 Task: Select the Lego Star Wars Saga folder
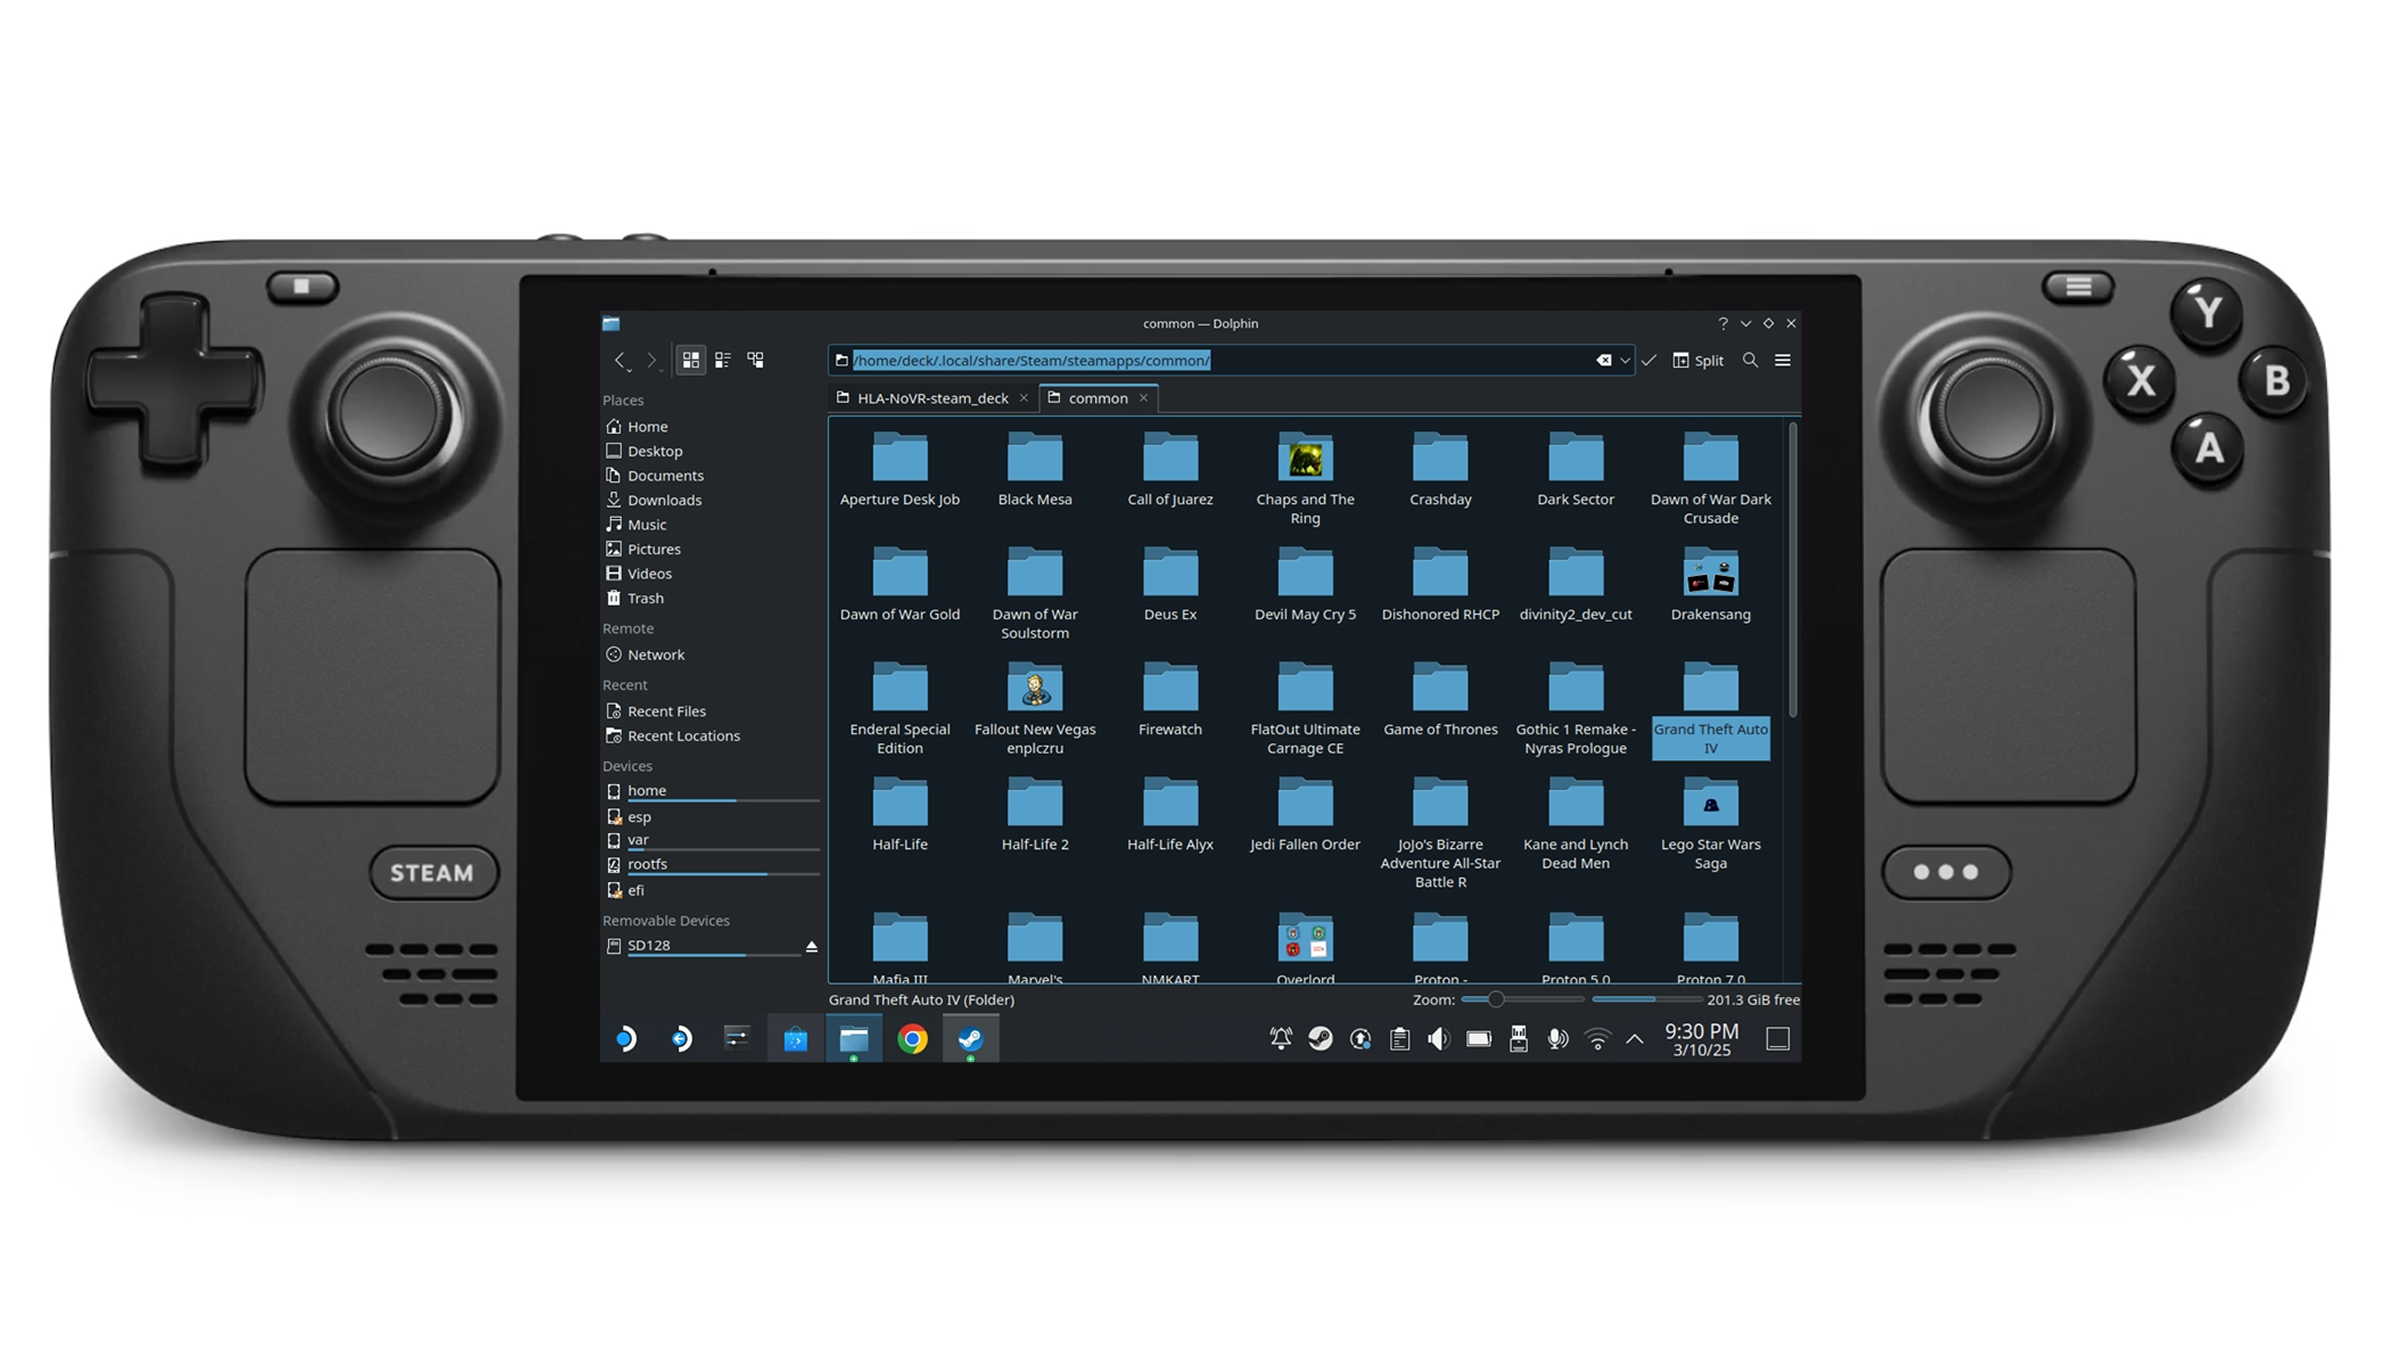(x=1711, y=825)
